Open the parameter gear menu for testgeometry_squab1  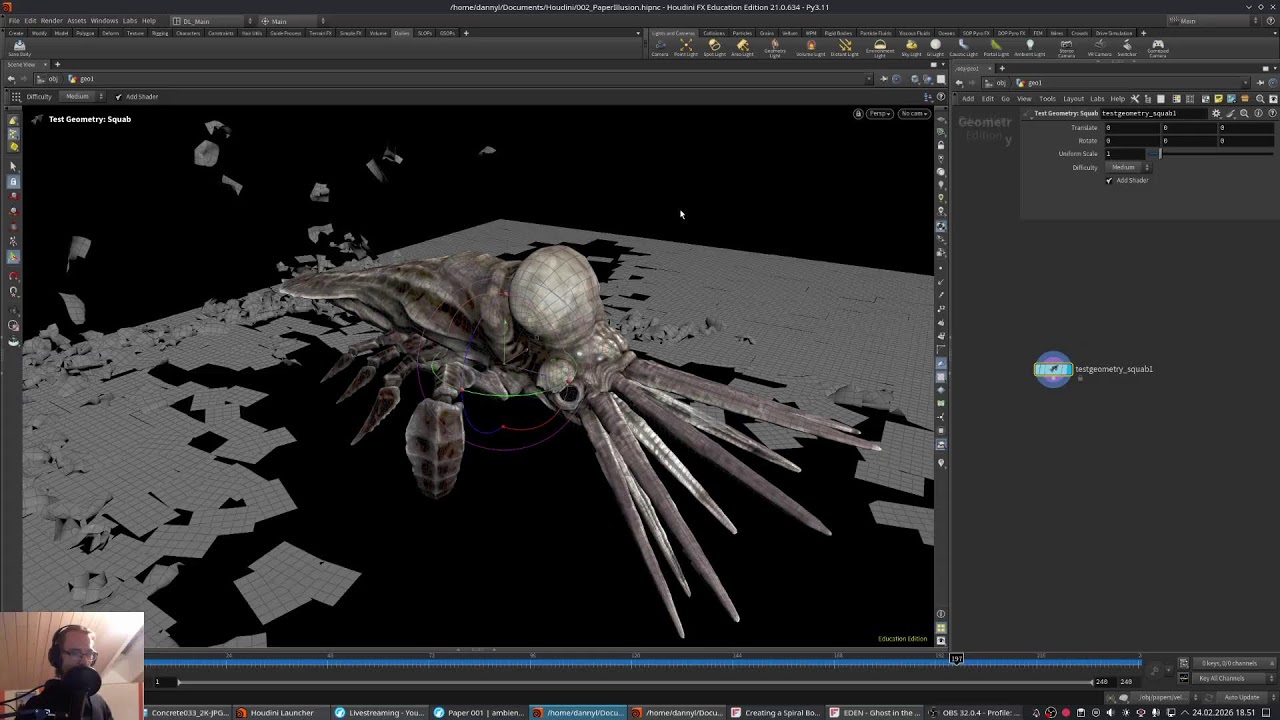tap(1216, 113)
